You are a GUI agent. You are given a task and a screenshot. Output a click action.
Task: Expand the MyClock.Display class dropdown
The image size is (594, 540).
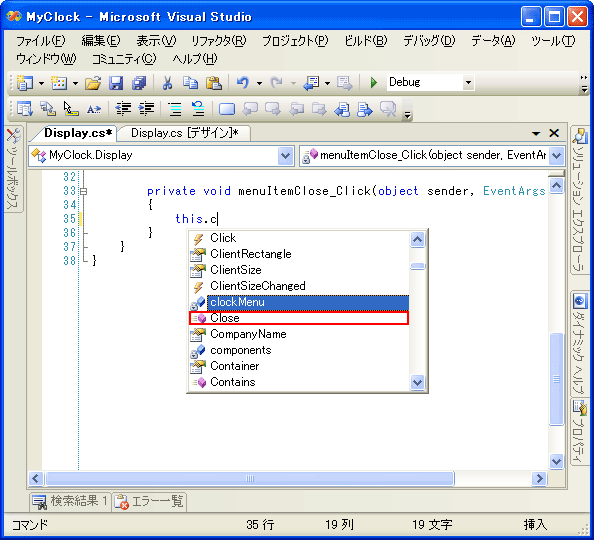click(285, 155)
